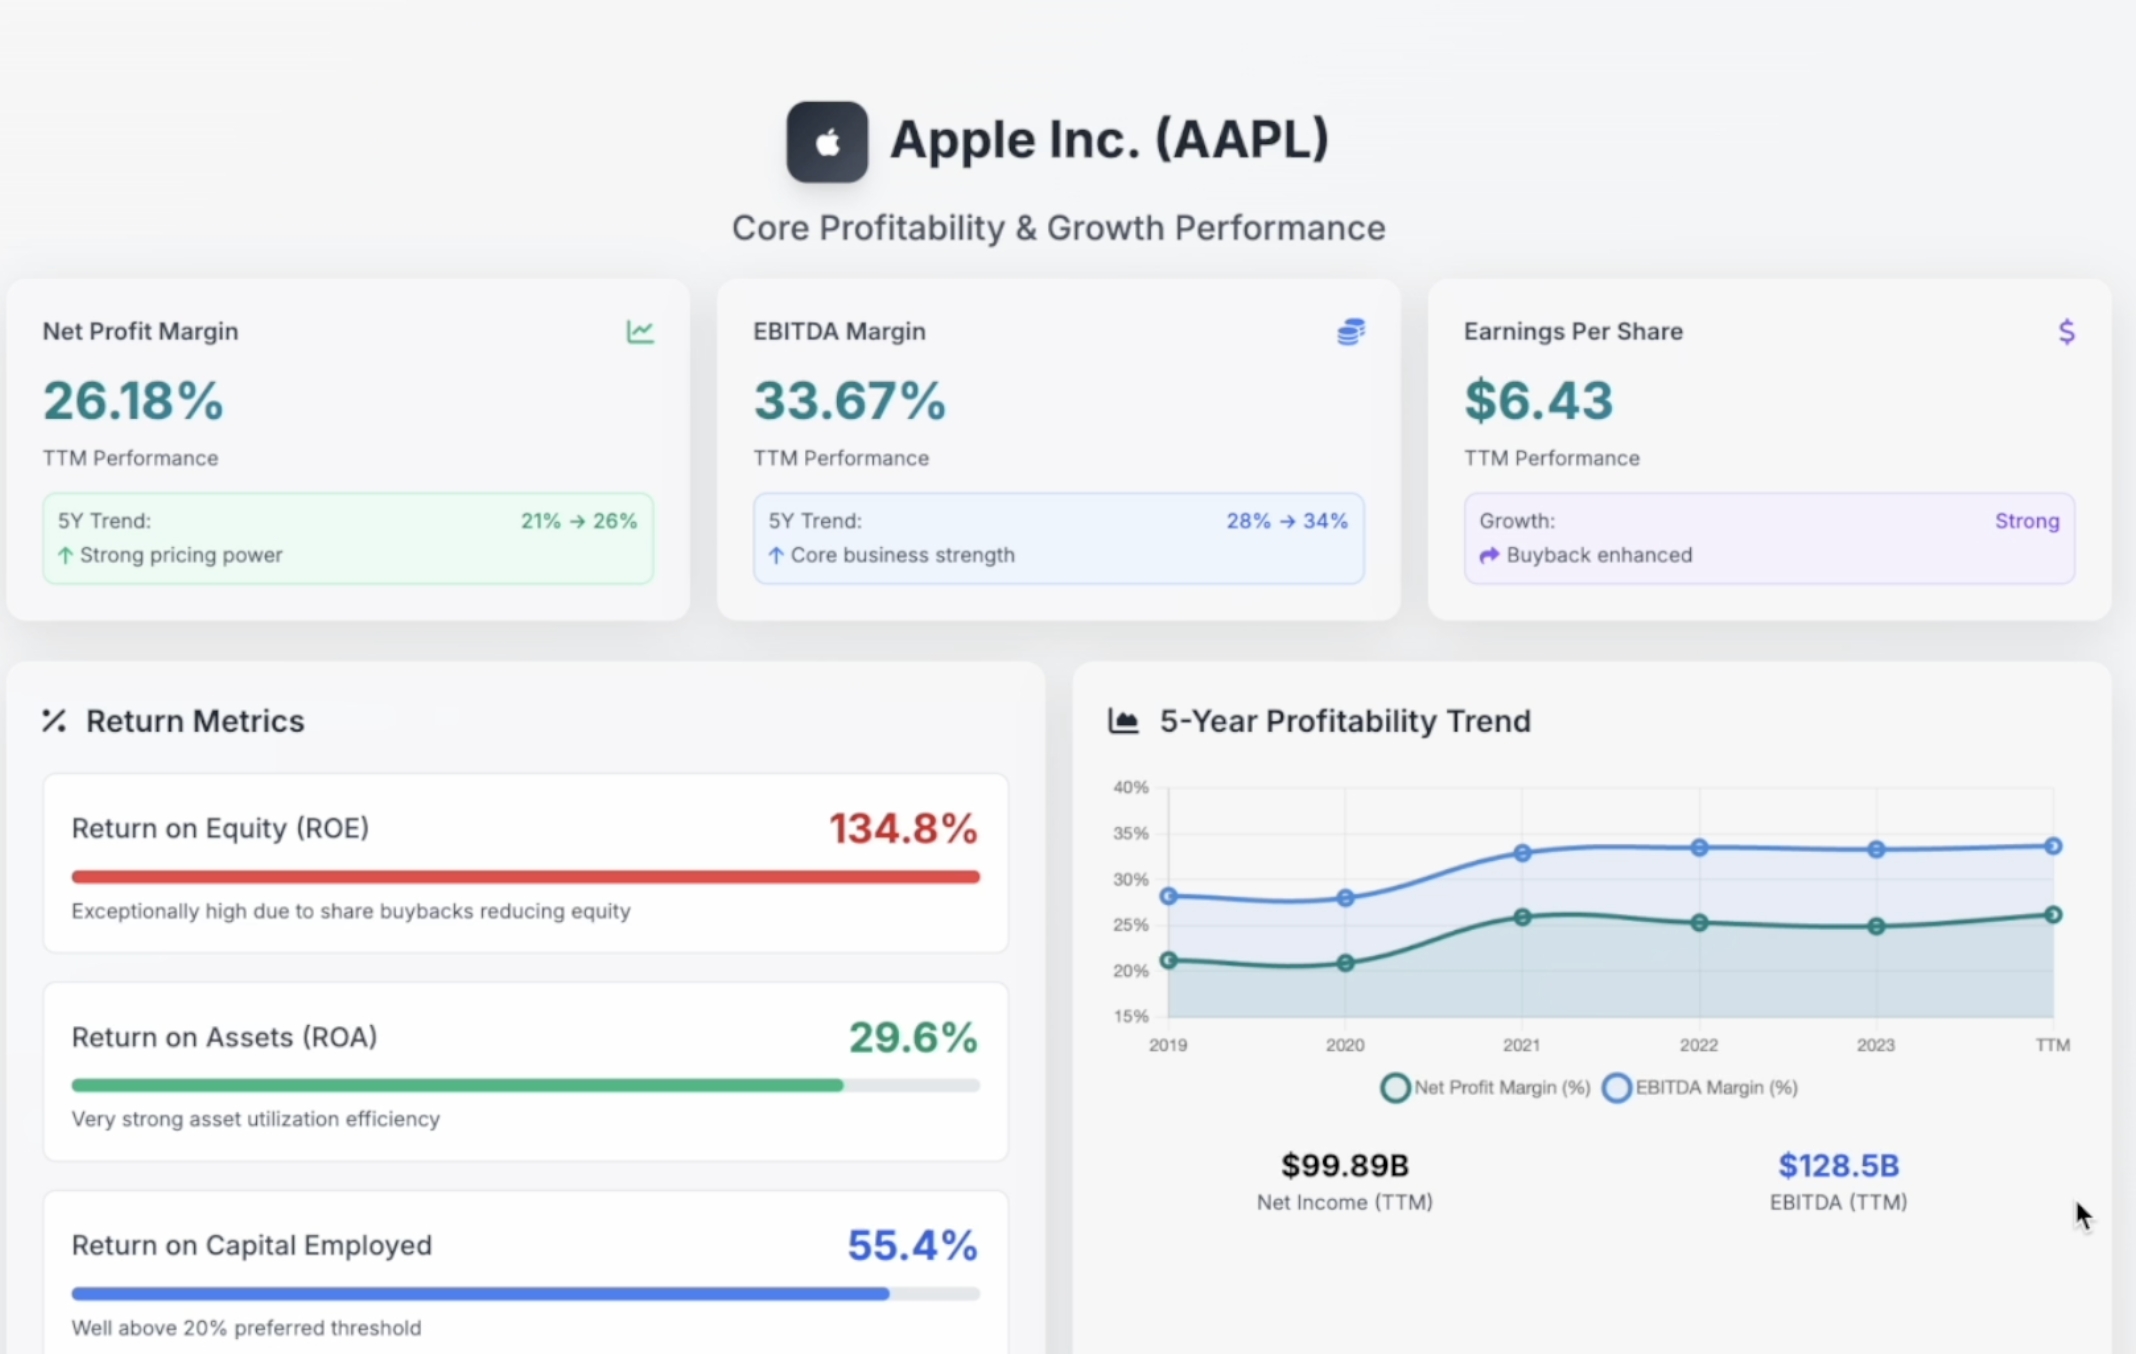
Task: Click the up-arrow icon next to Strong pricing power
Action: pyautogui.click(x=66, y=555)
